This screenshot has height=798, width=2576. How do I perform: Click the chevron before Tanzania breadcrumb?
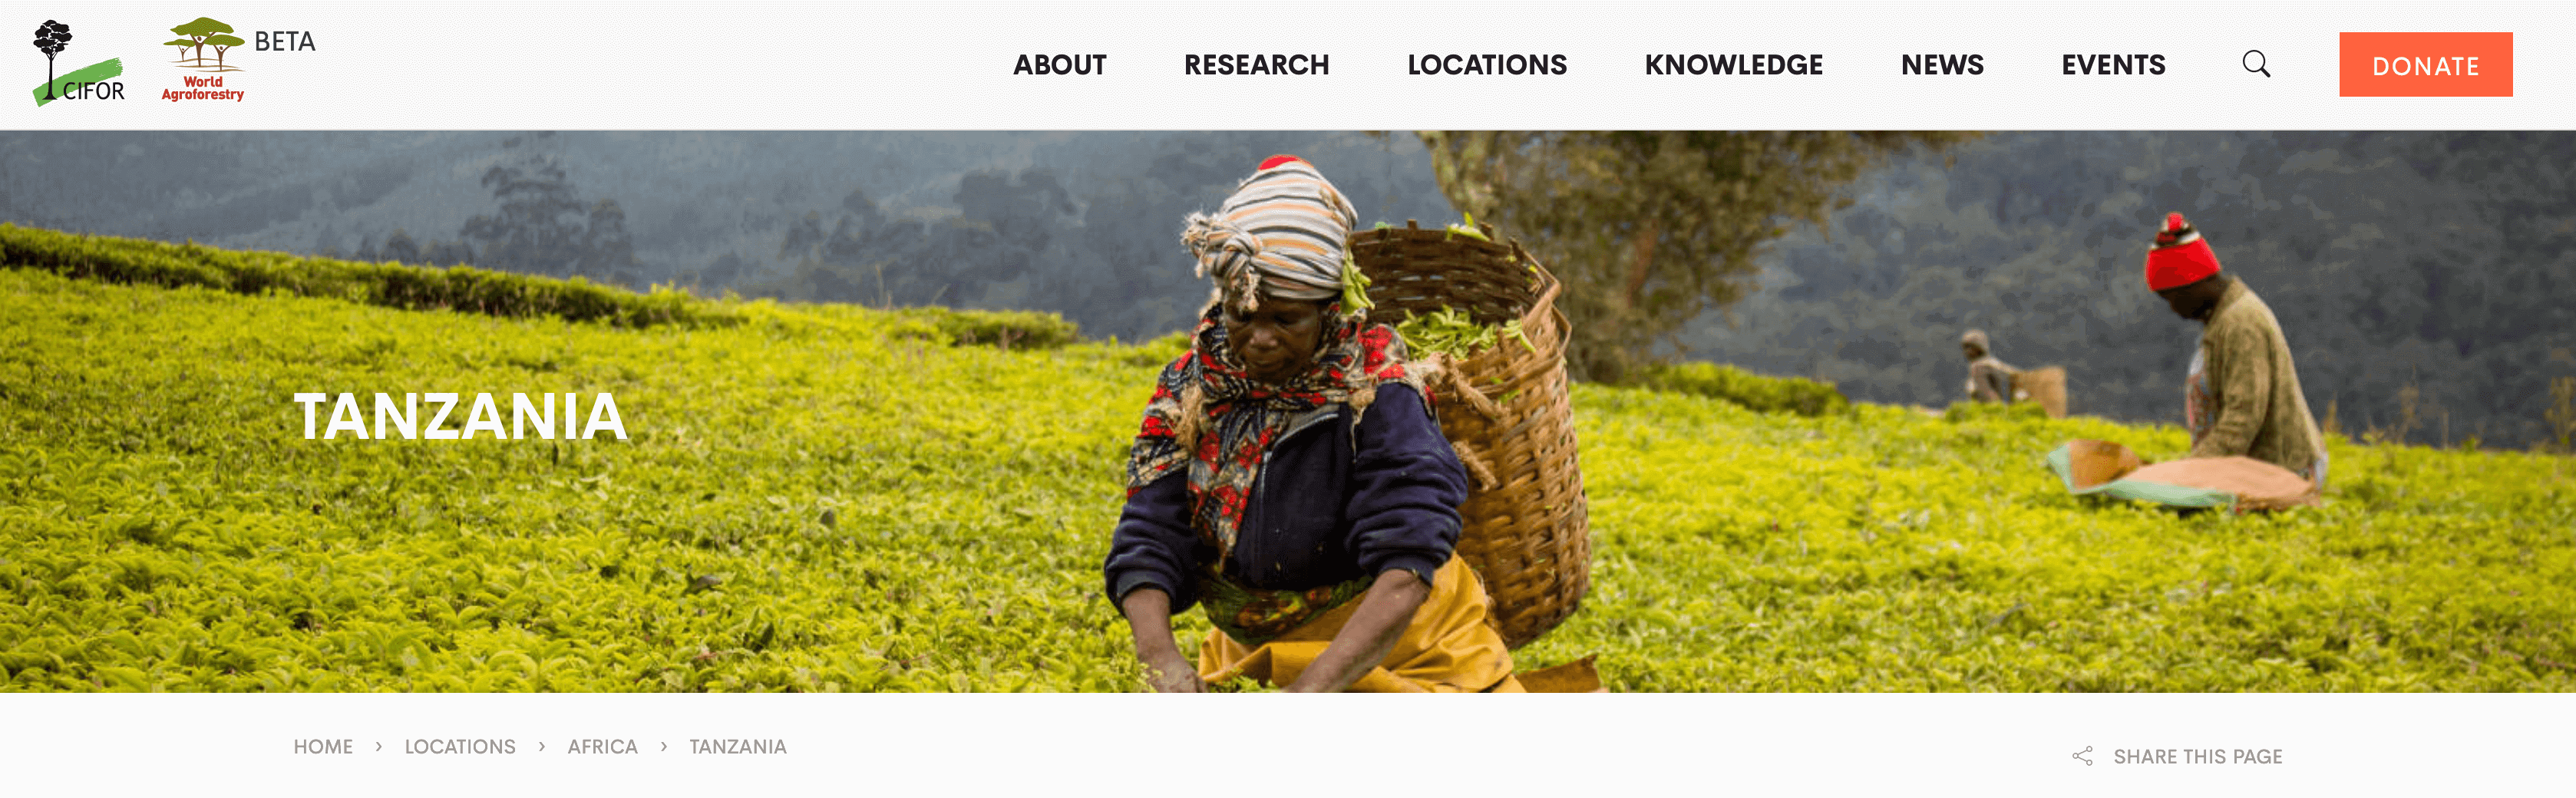(x=664, y=747)
